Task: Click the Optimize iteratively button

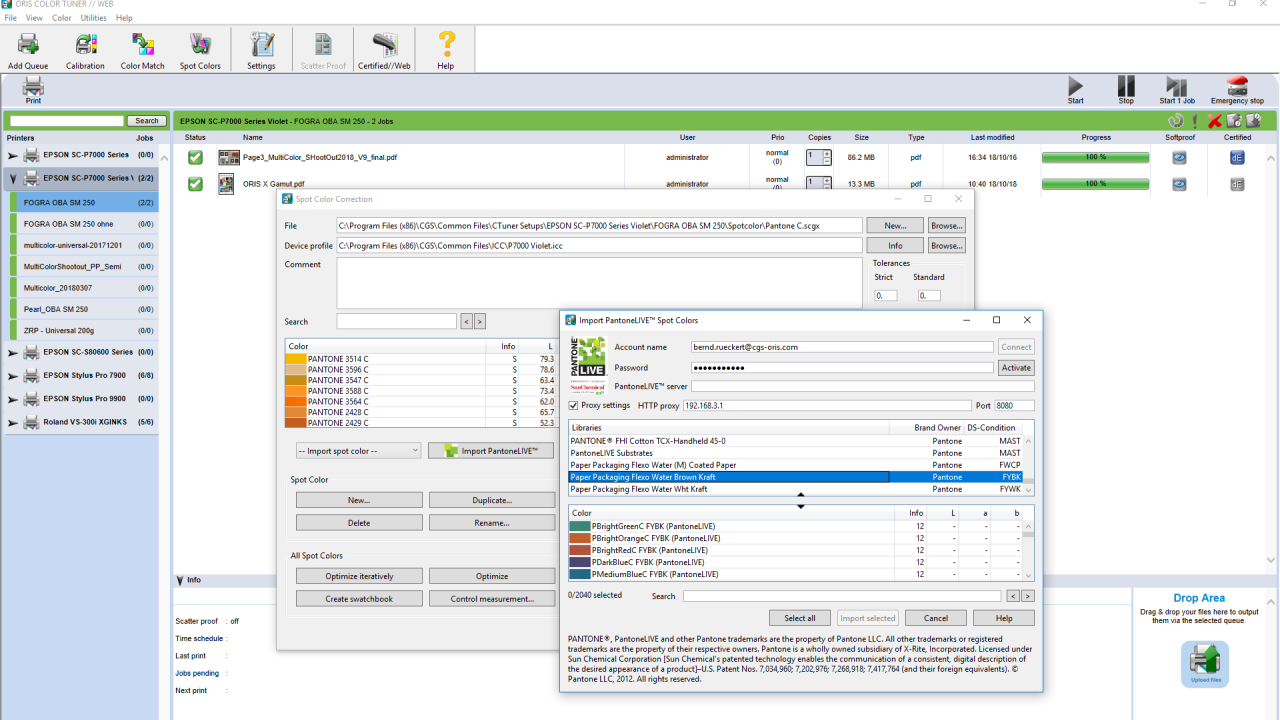Action: click(x=359, y=576)
